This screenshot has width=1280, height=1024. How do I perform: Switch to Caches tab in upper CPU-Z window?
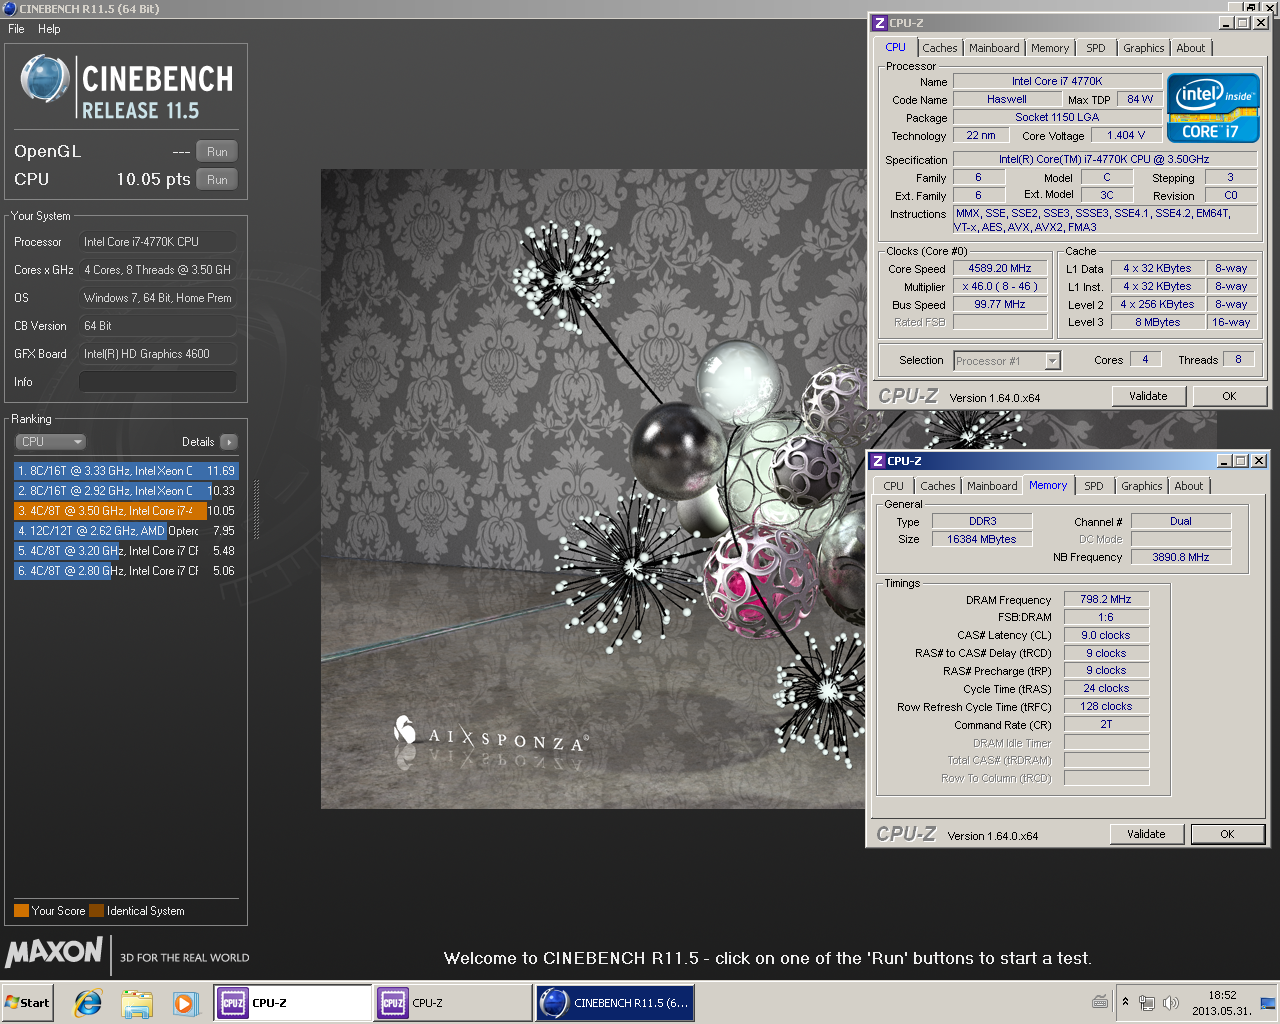[939, 48]
